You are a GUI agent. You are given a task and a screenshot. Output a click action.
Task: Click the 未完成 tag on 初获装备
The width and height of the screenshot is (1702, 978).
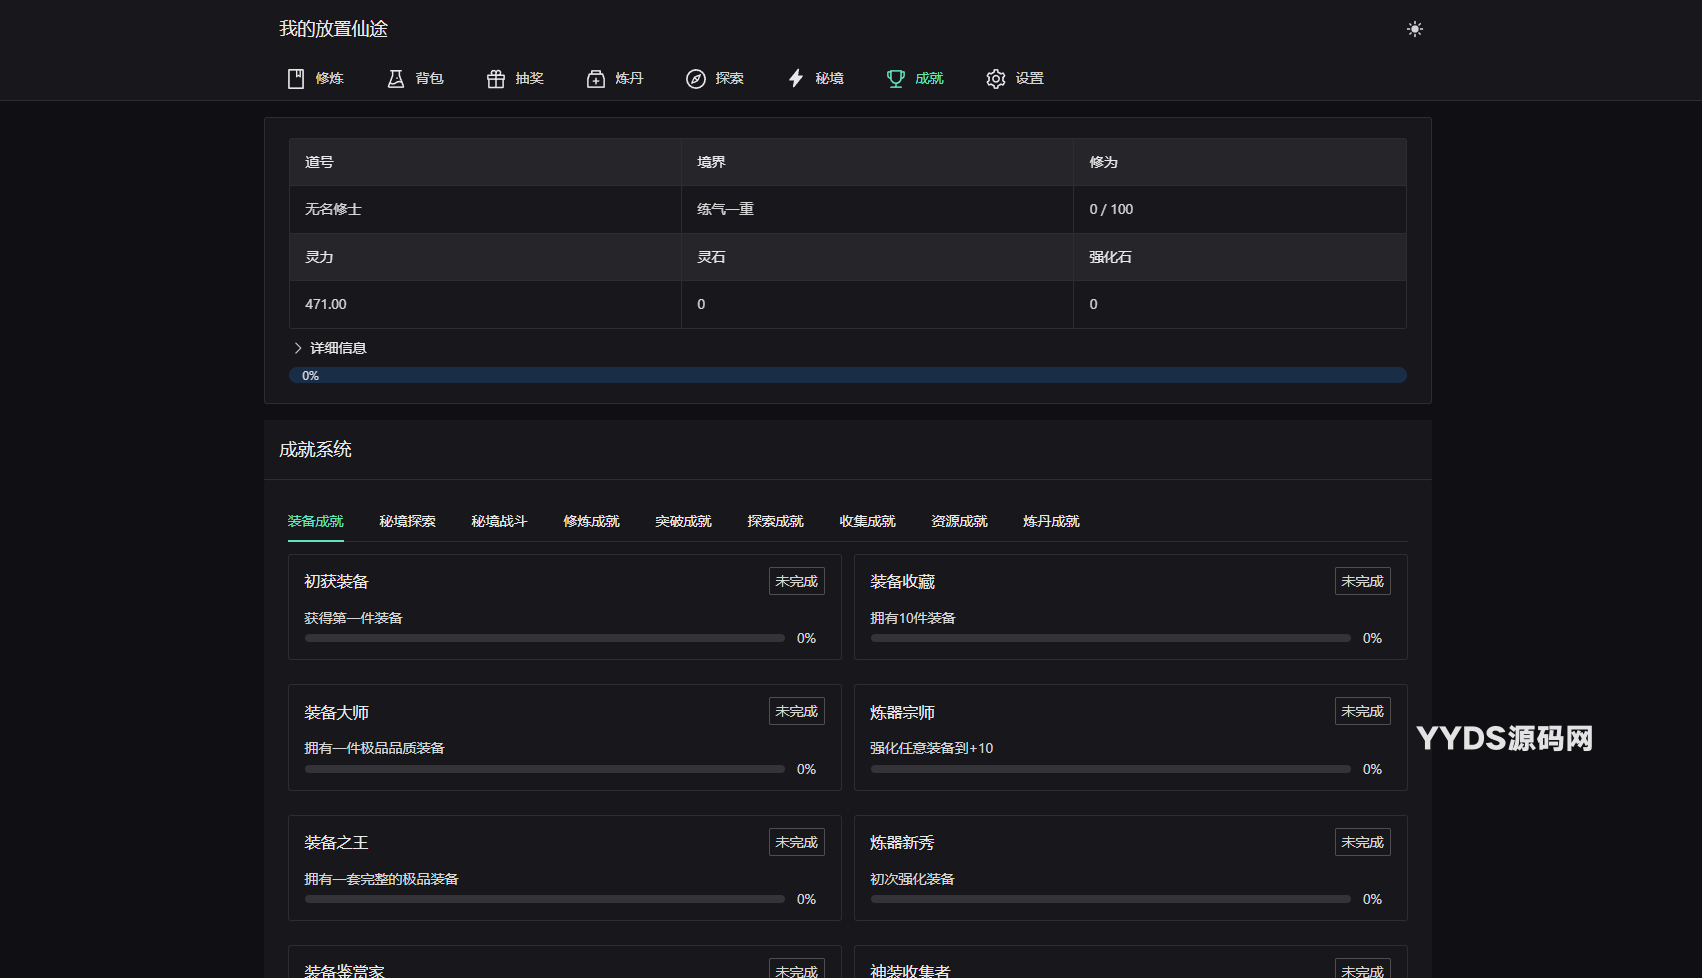(x=796, y=581)
